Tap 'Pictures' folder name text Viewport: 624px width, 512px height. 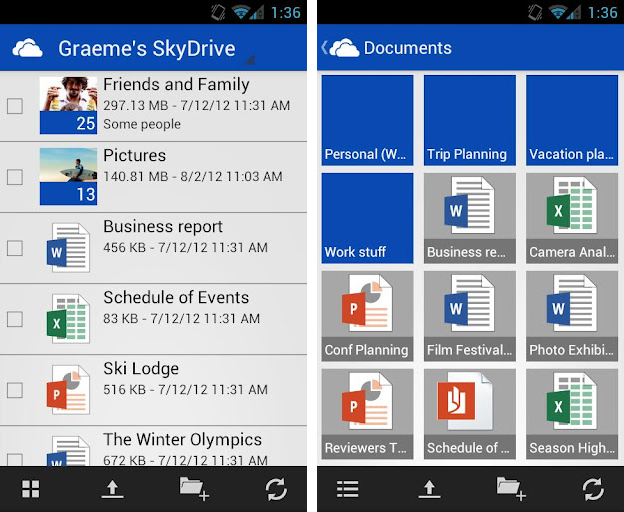point(135,155)
